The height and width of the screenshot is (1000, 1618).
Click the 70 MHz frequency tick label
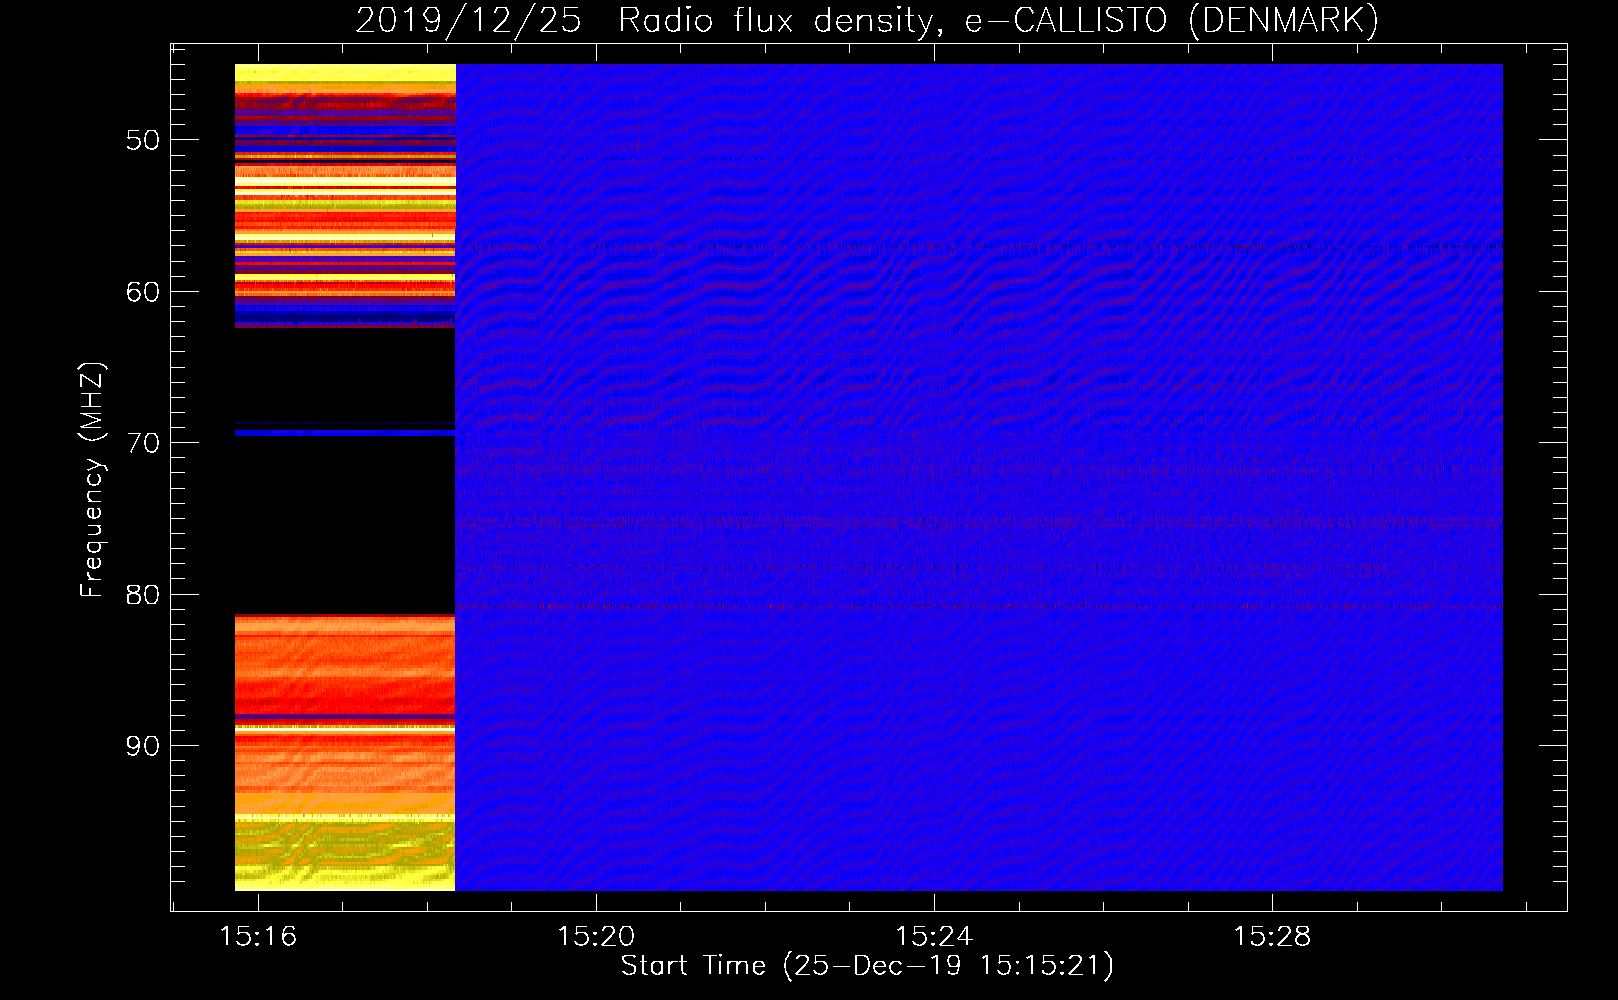click(142, 443)
